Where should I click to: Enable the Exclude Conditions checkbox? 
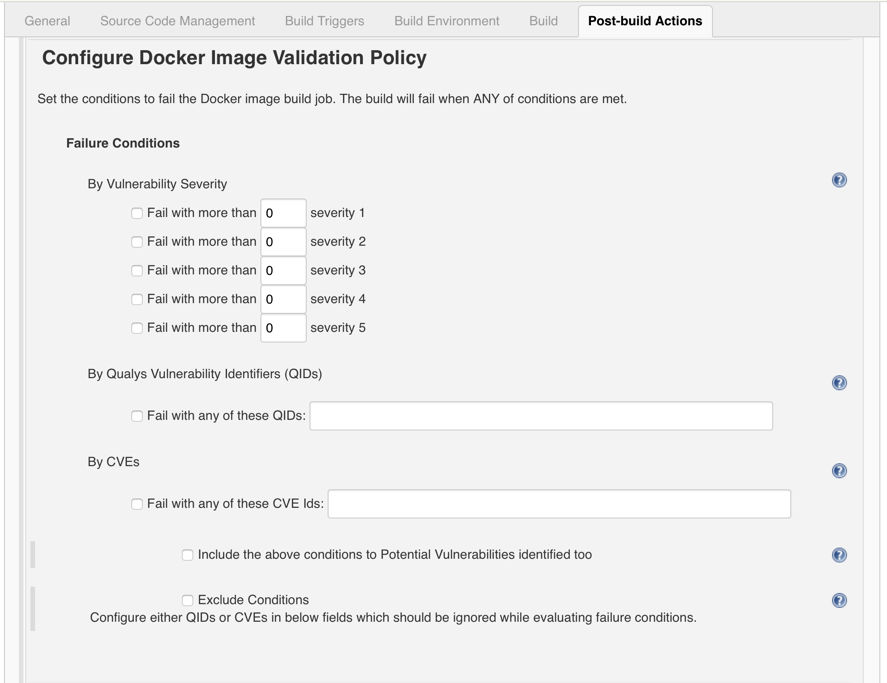tap(187, 600)
